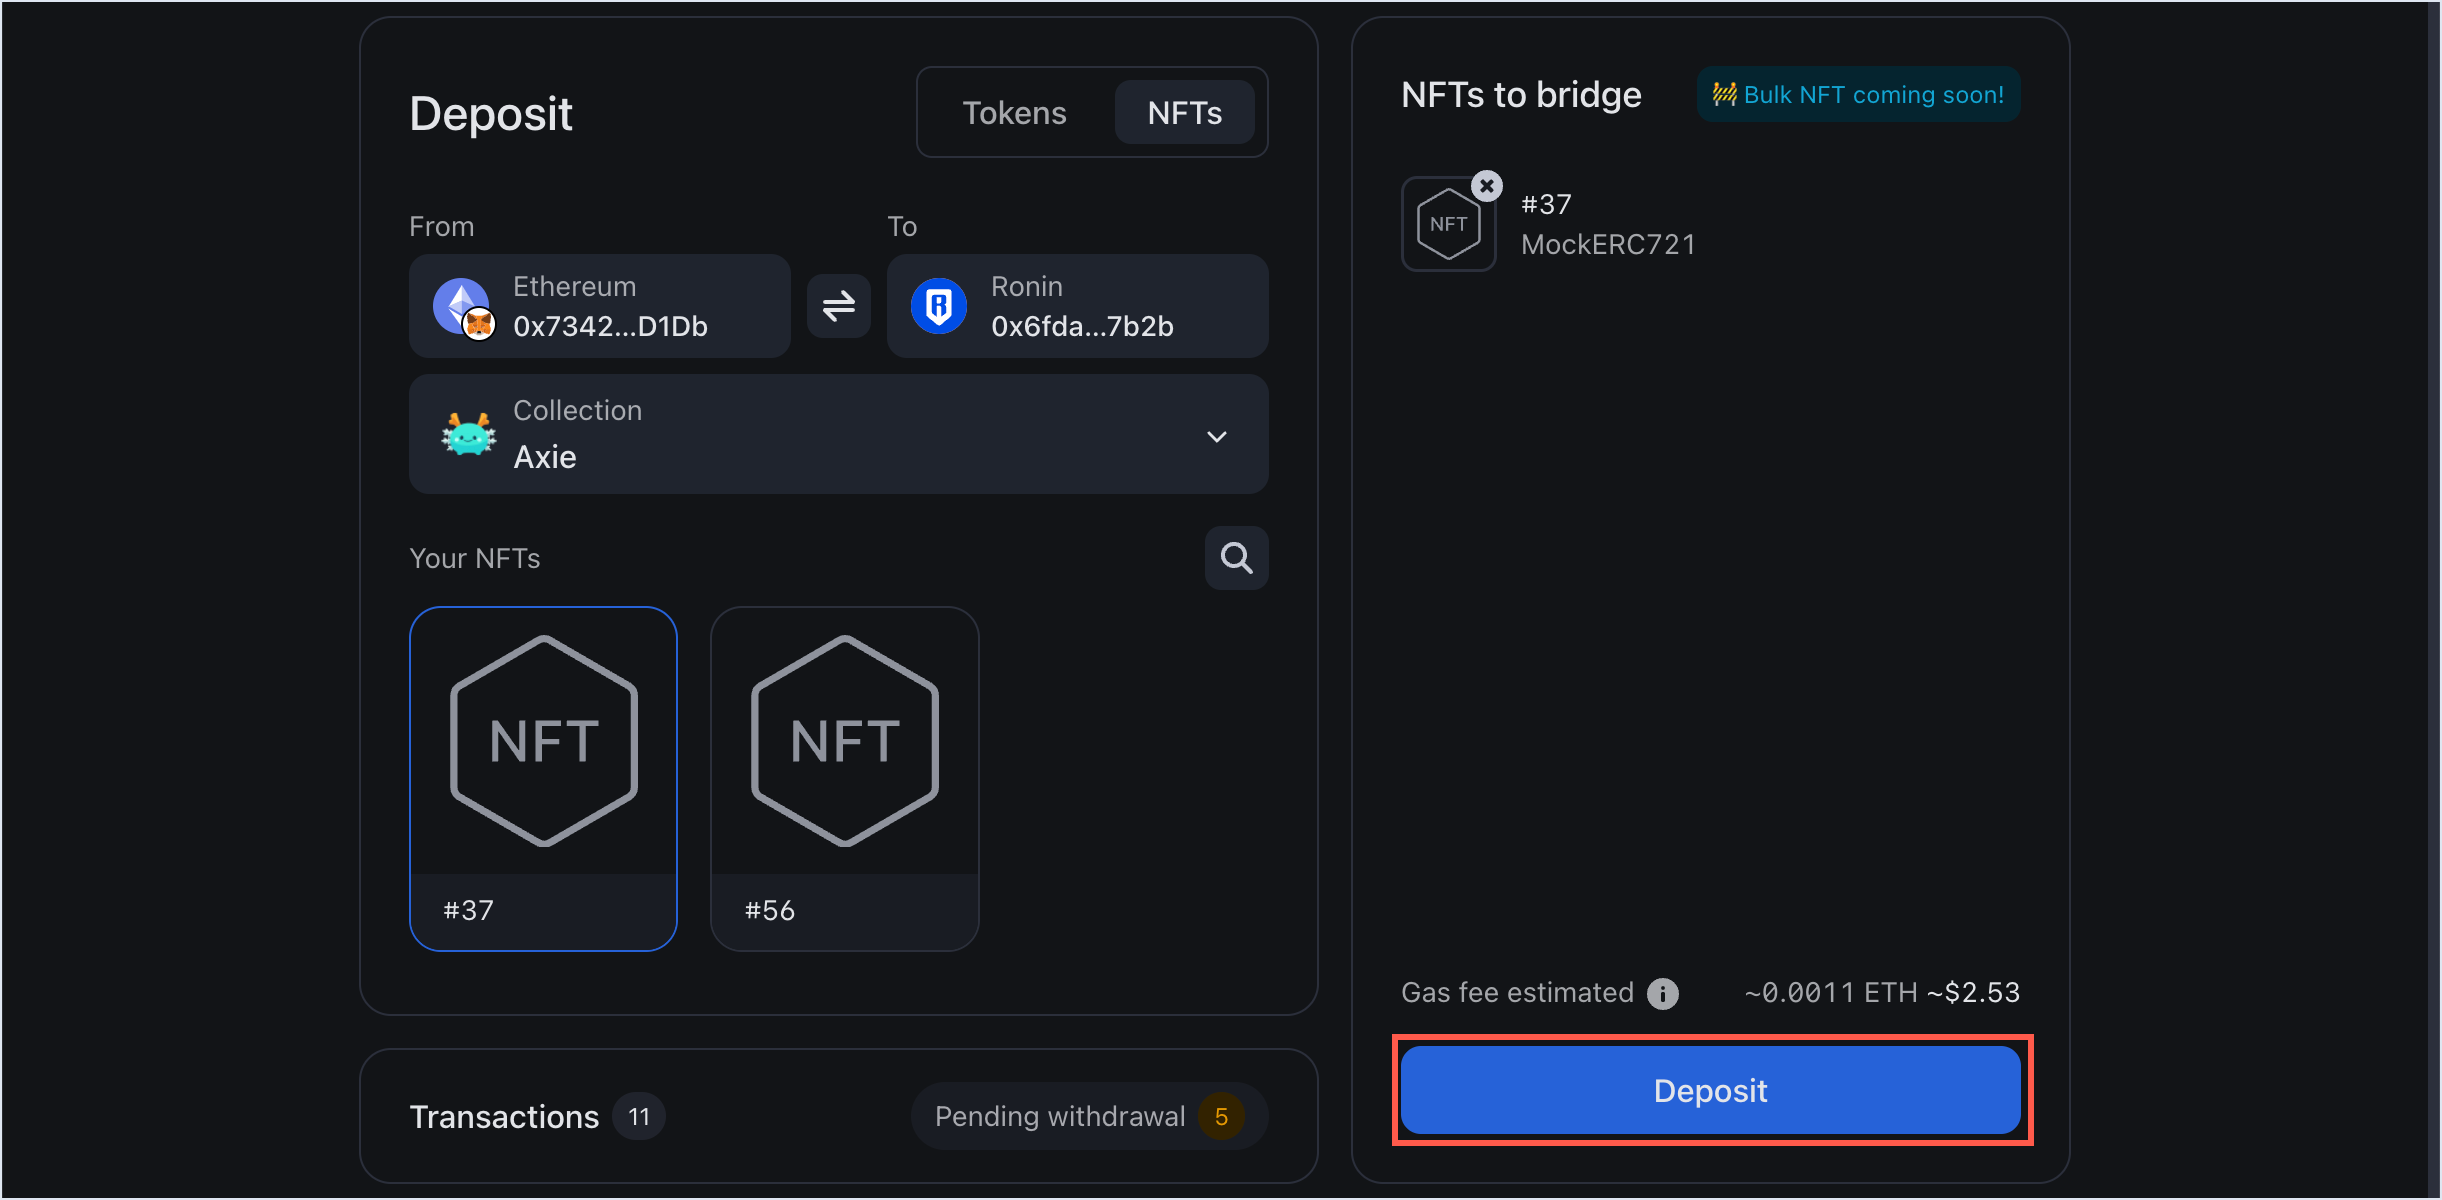2442x1200 pixels.
Task: Open the To network selector
Action: (1077, 306)
